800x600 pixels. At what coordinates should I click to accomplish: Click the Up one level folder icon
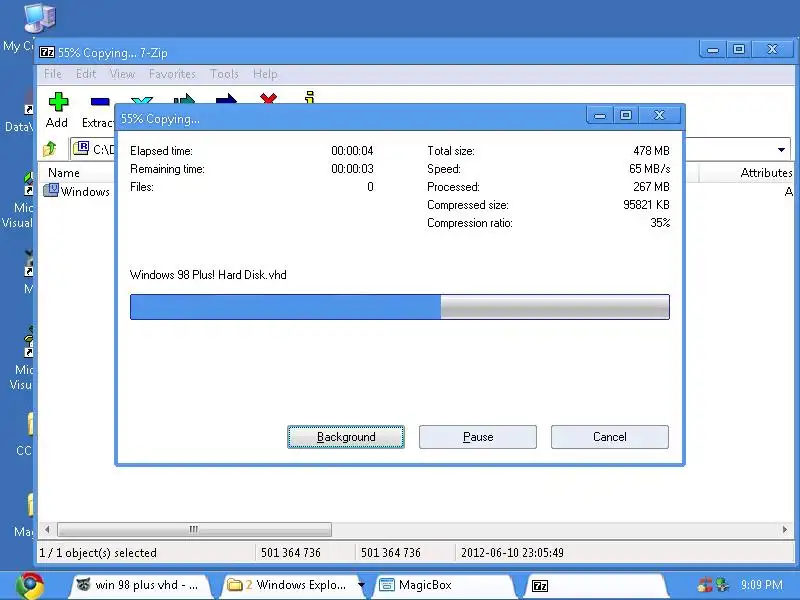tap(50, 149)
